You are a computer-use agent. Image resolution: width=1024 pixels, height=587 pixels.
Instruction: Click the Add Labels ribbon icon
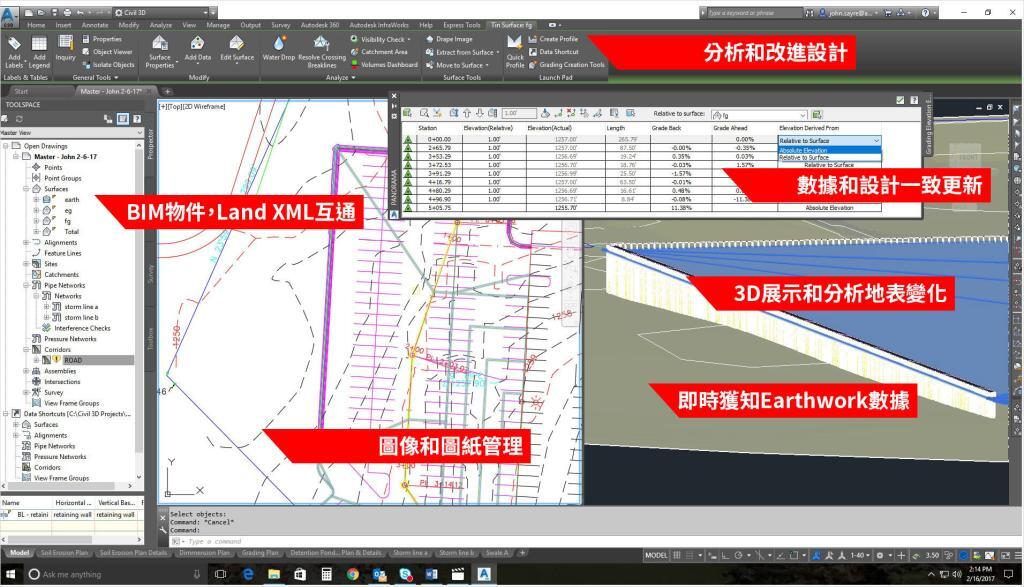pyautogui.click(x=14, y=44)
